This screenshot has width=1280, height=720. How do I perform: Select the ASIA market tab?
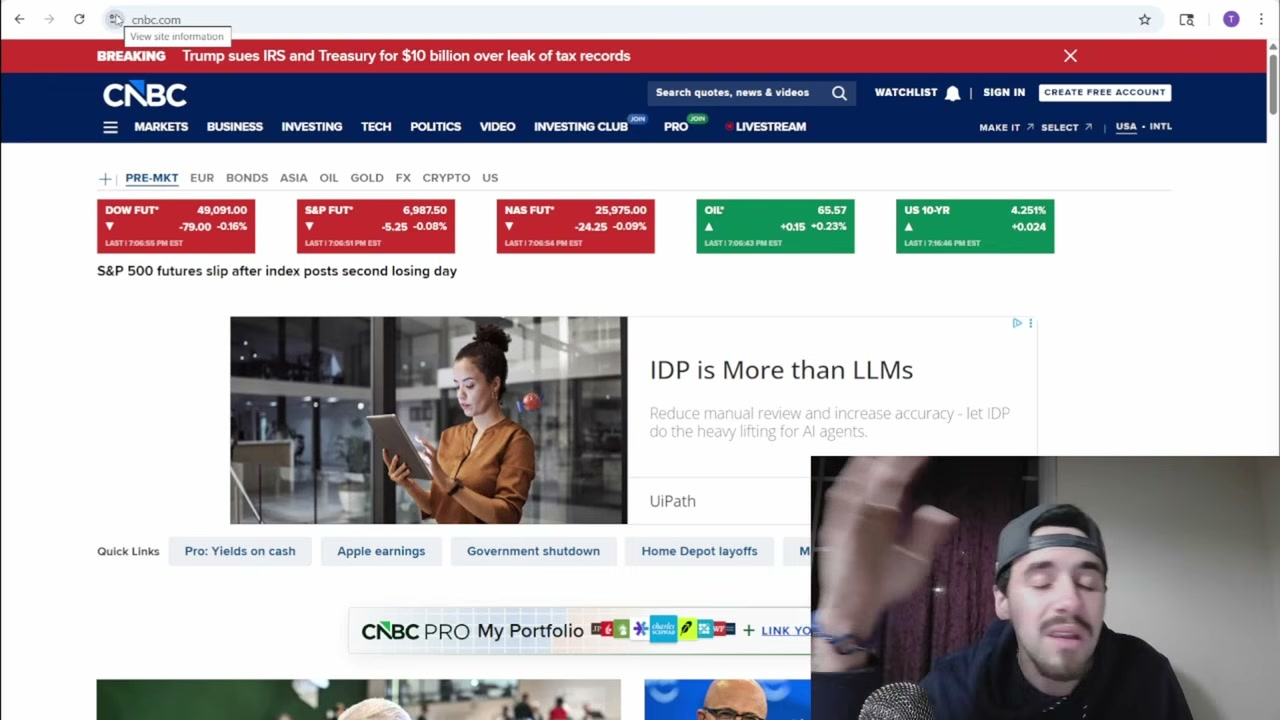[294, 178]
